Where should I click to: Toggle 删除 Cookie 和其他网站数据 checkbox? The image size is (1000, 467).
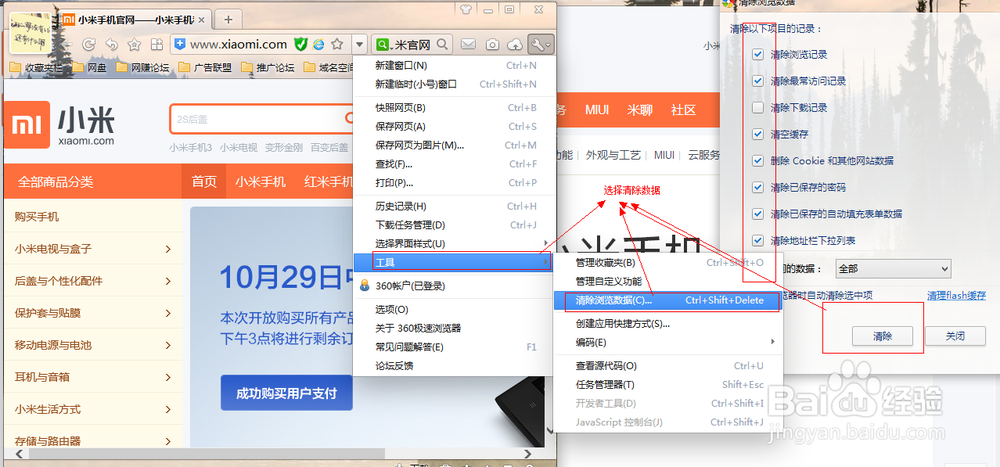(x=758, y=161)
